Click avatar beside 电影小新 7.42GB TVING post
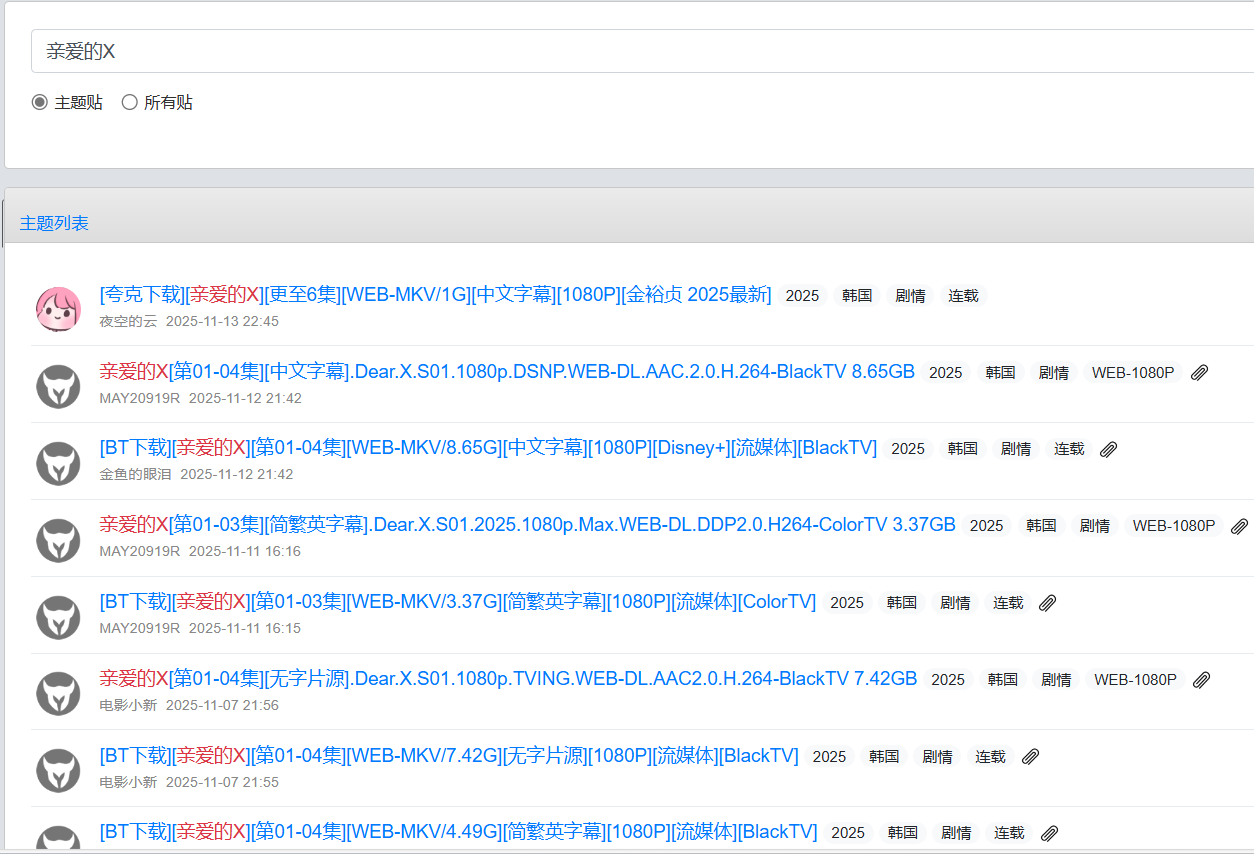This screenshot has width=1254, height=854. pos(58,693)
